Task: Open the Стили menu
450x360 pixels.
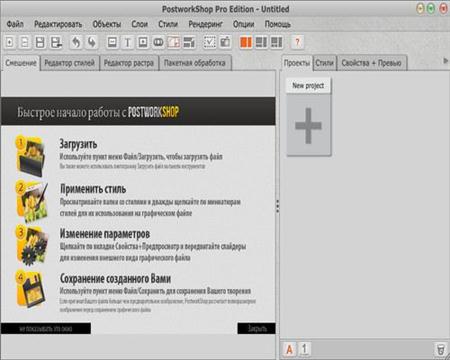Action: [168, 24]
